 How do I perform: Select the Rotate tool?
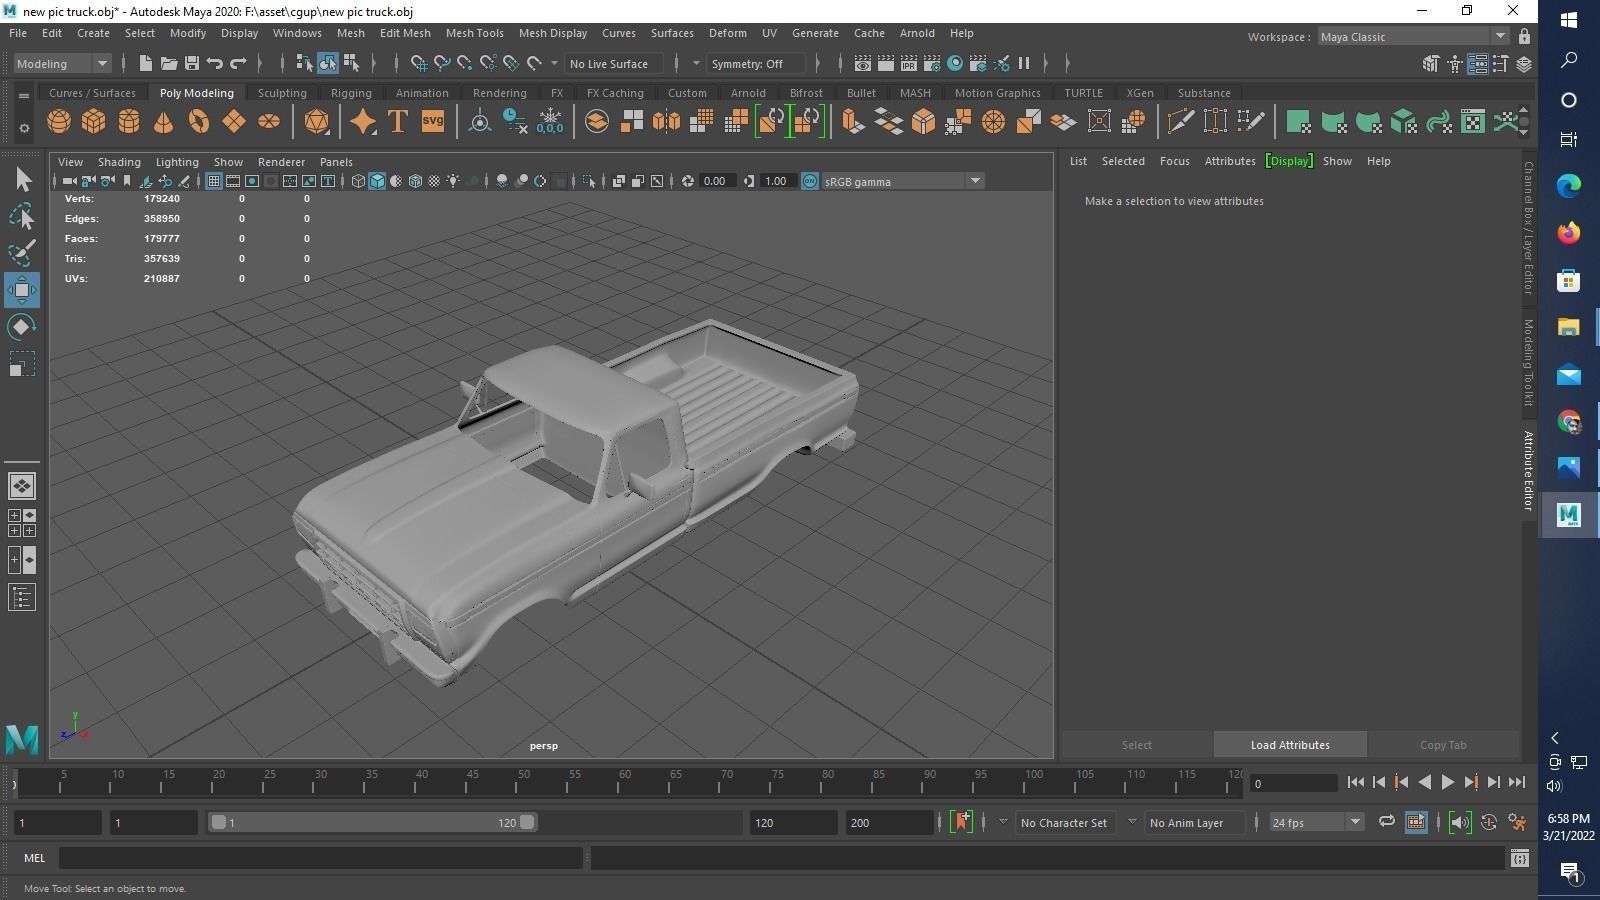point(22,327)
